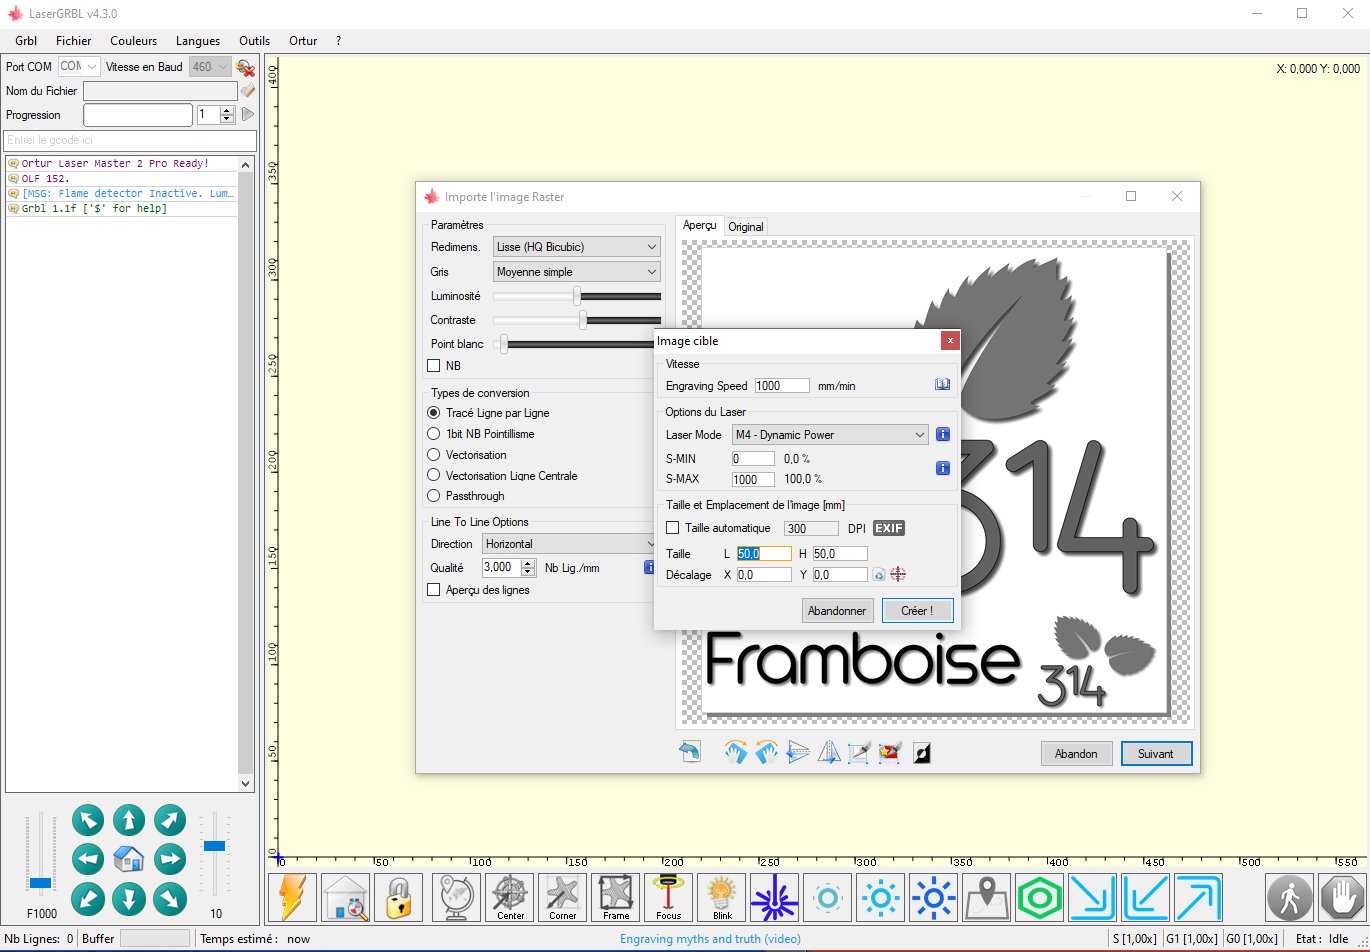Rotate image counter-clockwise icon
This screenshot has width=1370, height=952.
(x=767, y=752)
